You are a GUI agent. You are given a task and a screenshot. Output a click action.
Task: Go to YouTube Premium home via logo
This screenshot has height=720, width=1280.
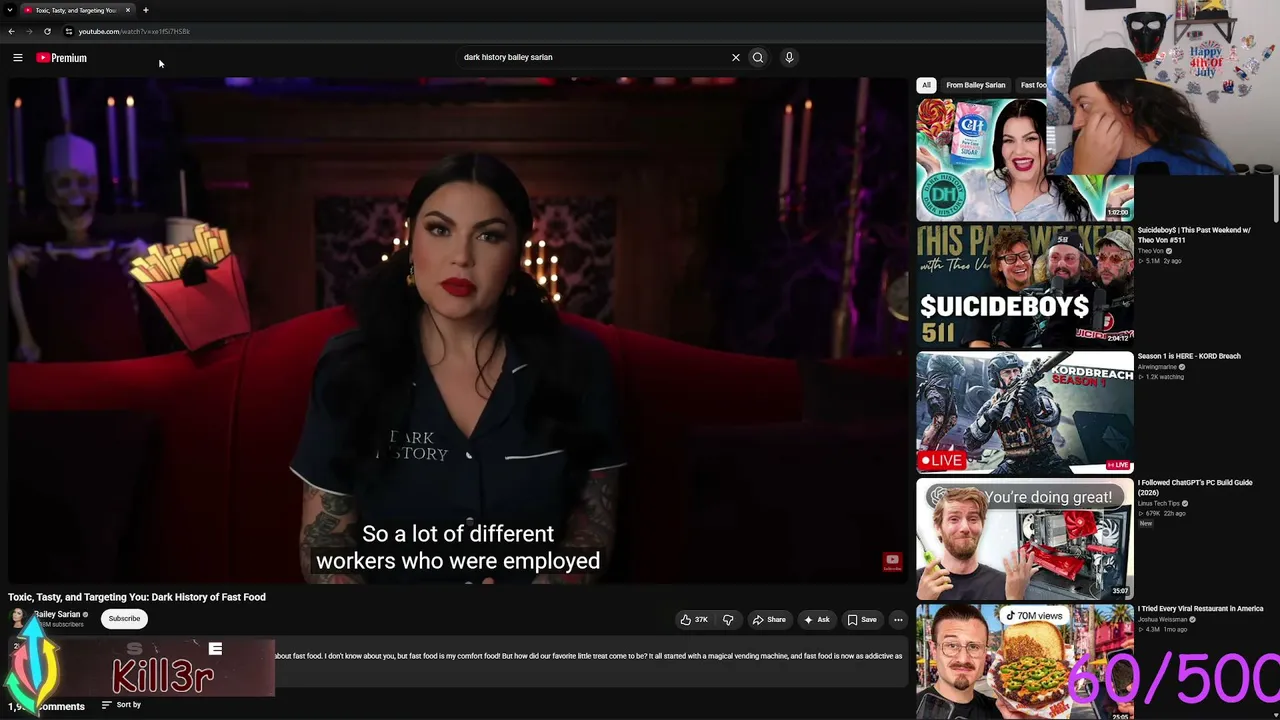tap(62, 58)
